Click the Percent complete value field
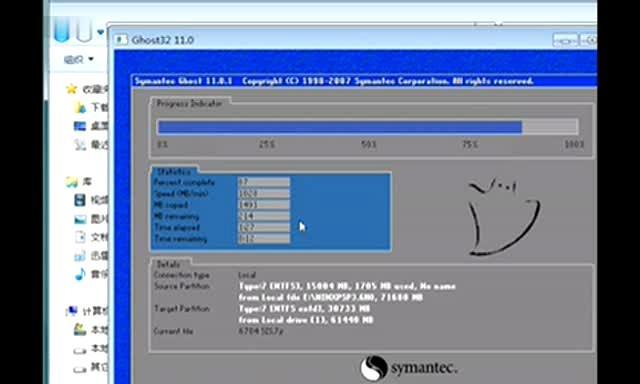This screenshot has height=384, width=640. 264,182
